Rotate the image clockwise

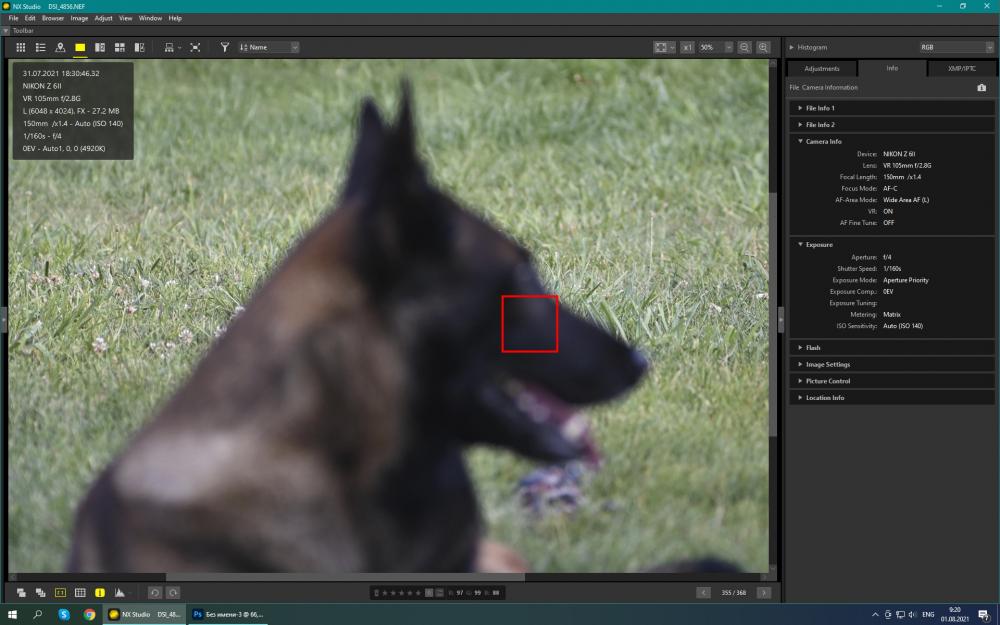pos(173,592)
